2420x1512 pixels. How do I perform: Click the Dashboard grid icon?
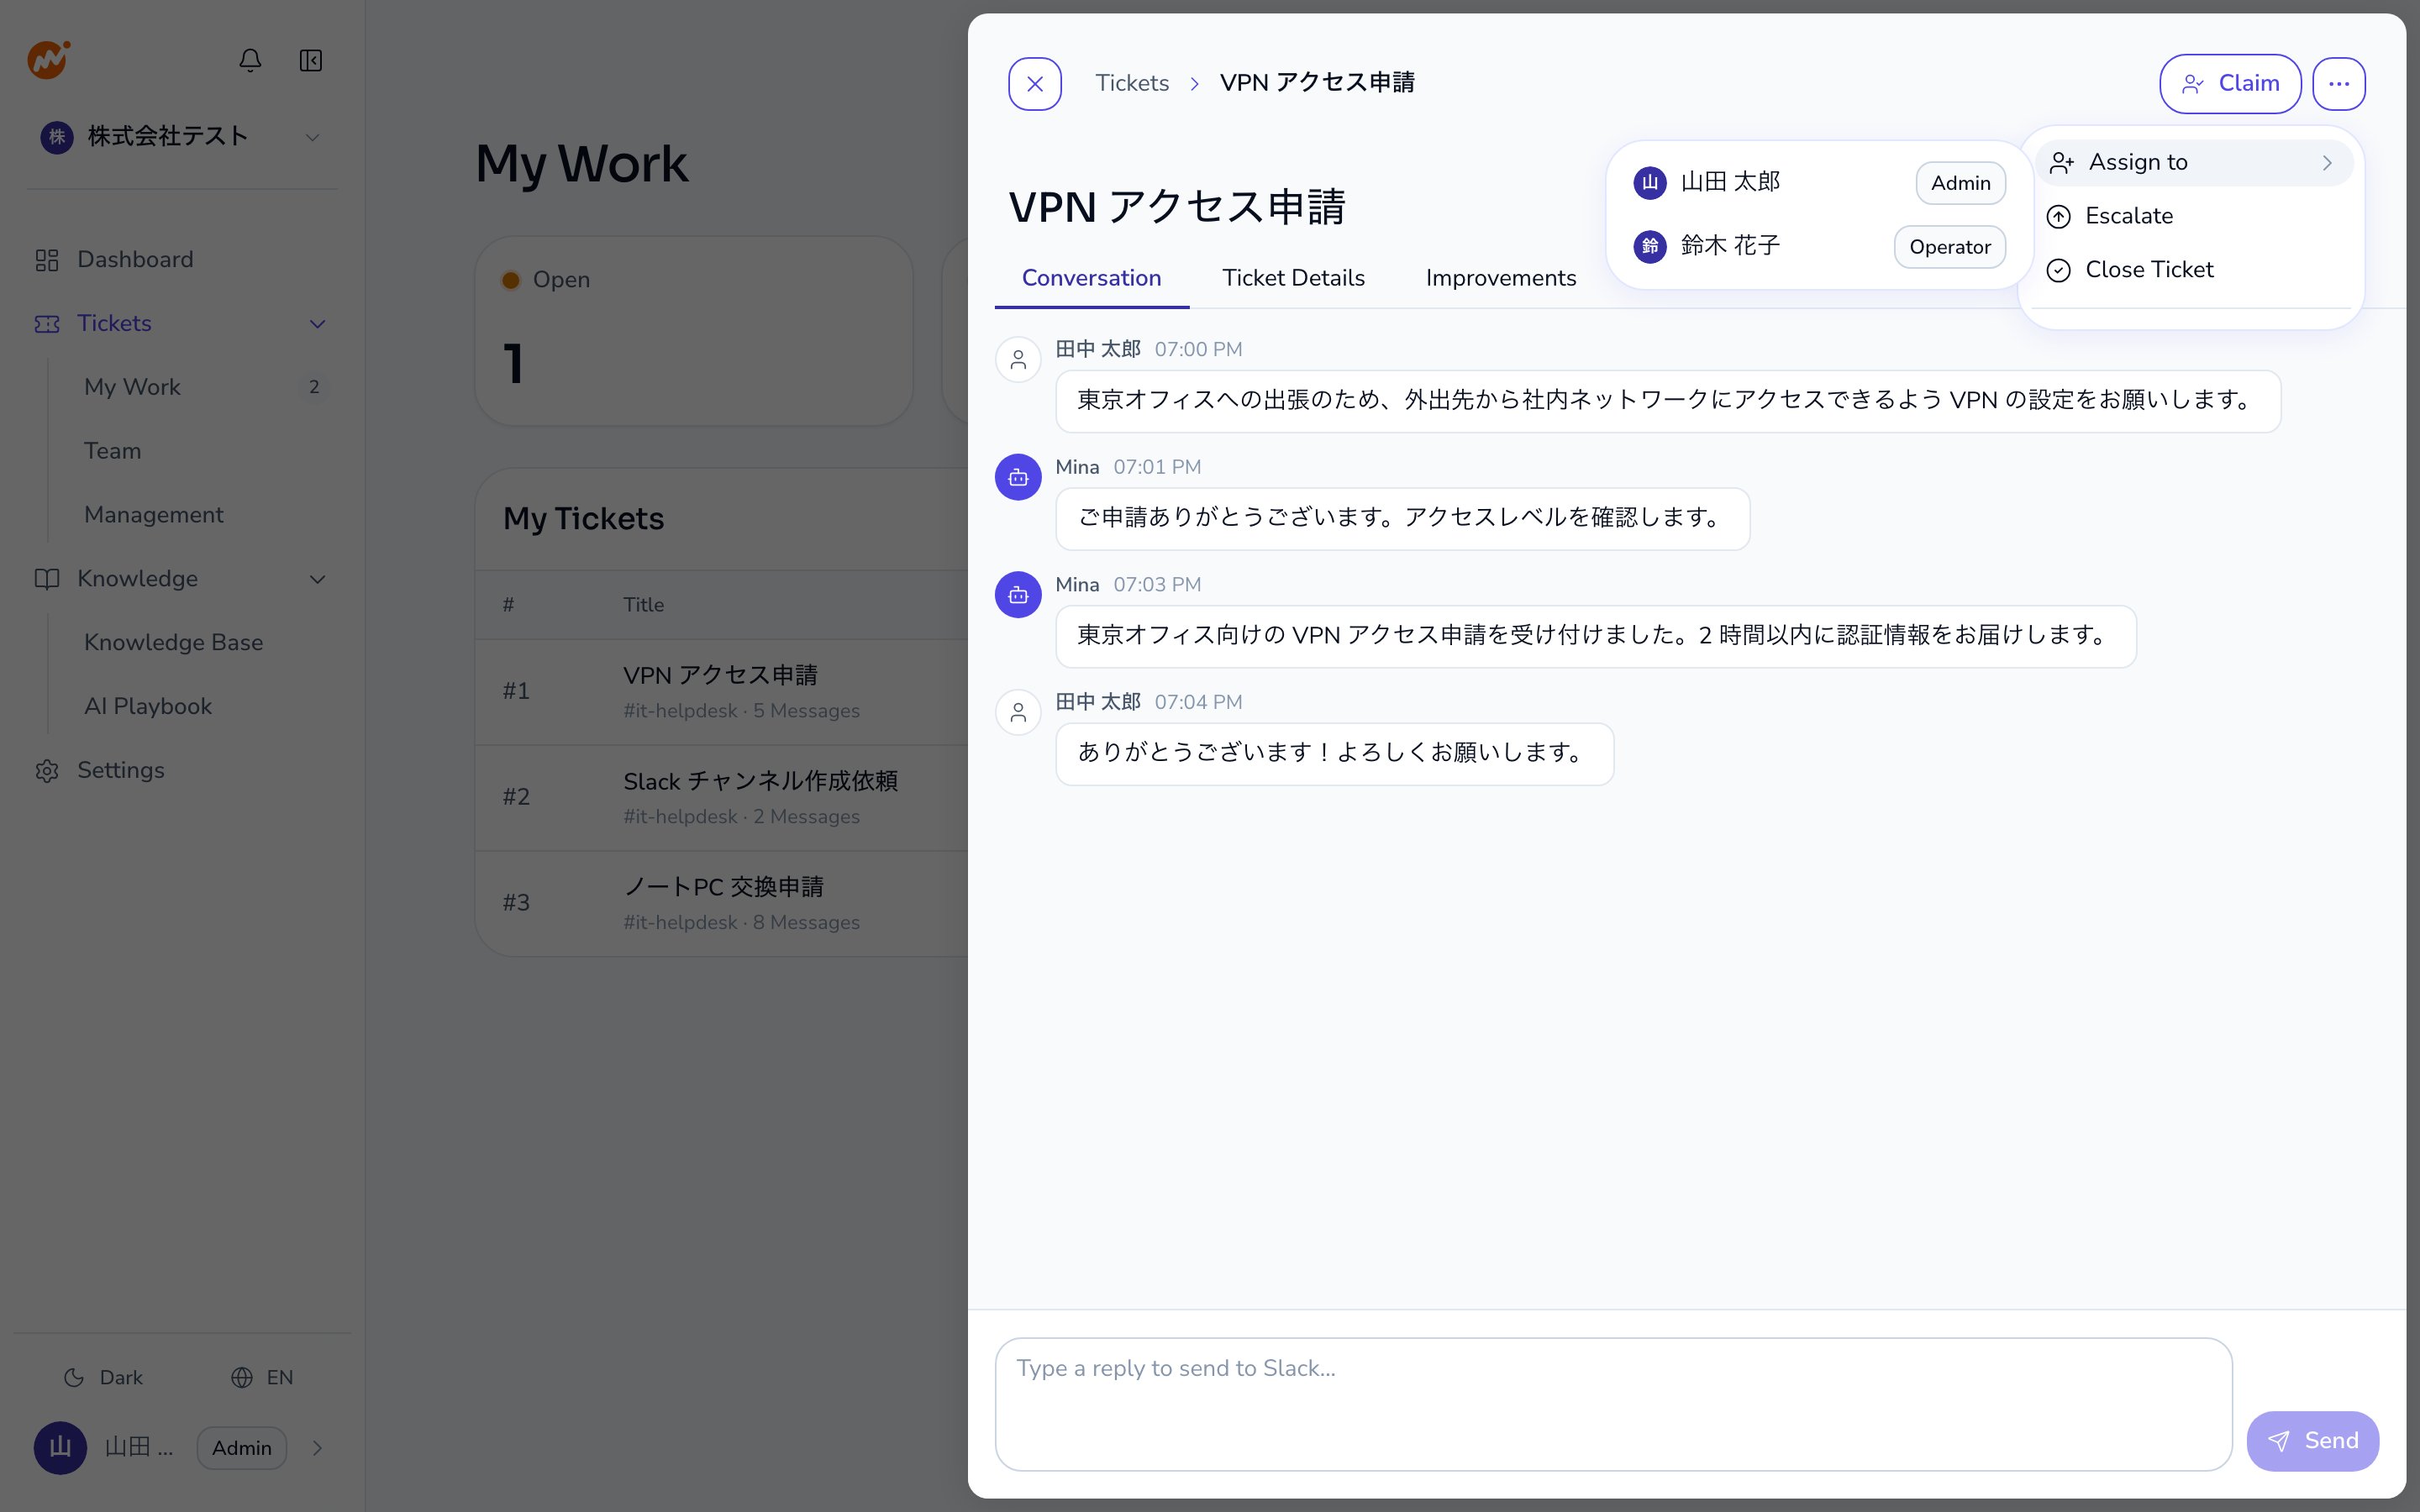(47, 260)
